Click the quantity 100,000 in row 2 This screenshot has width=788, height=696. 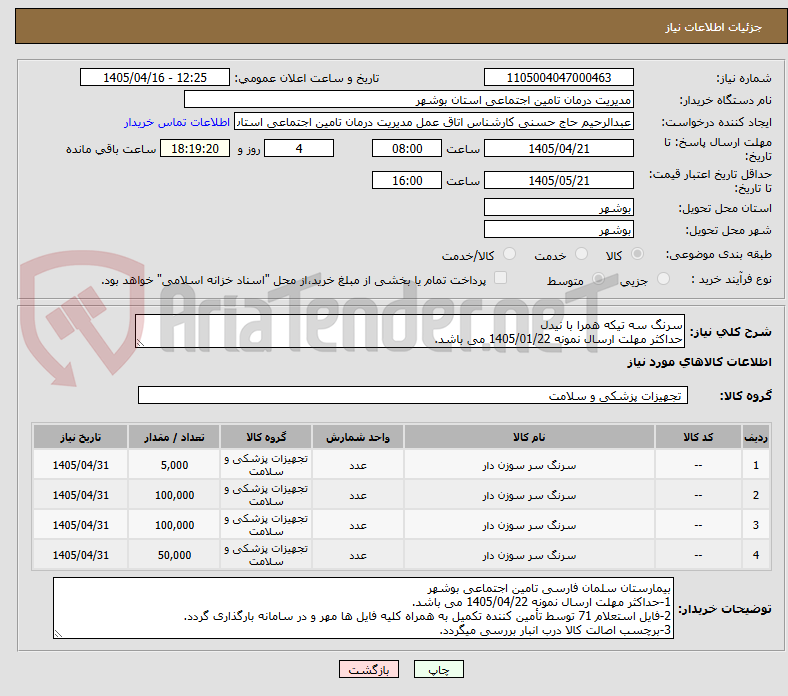coord(174,495)
